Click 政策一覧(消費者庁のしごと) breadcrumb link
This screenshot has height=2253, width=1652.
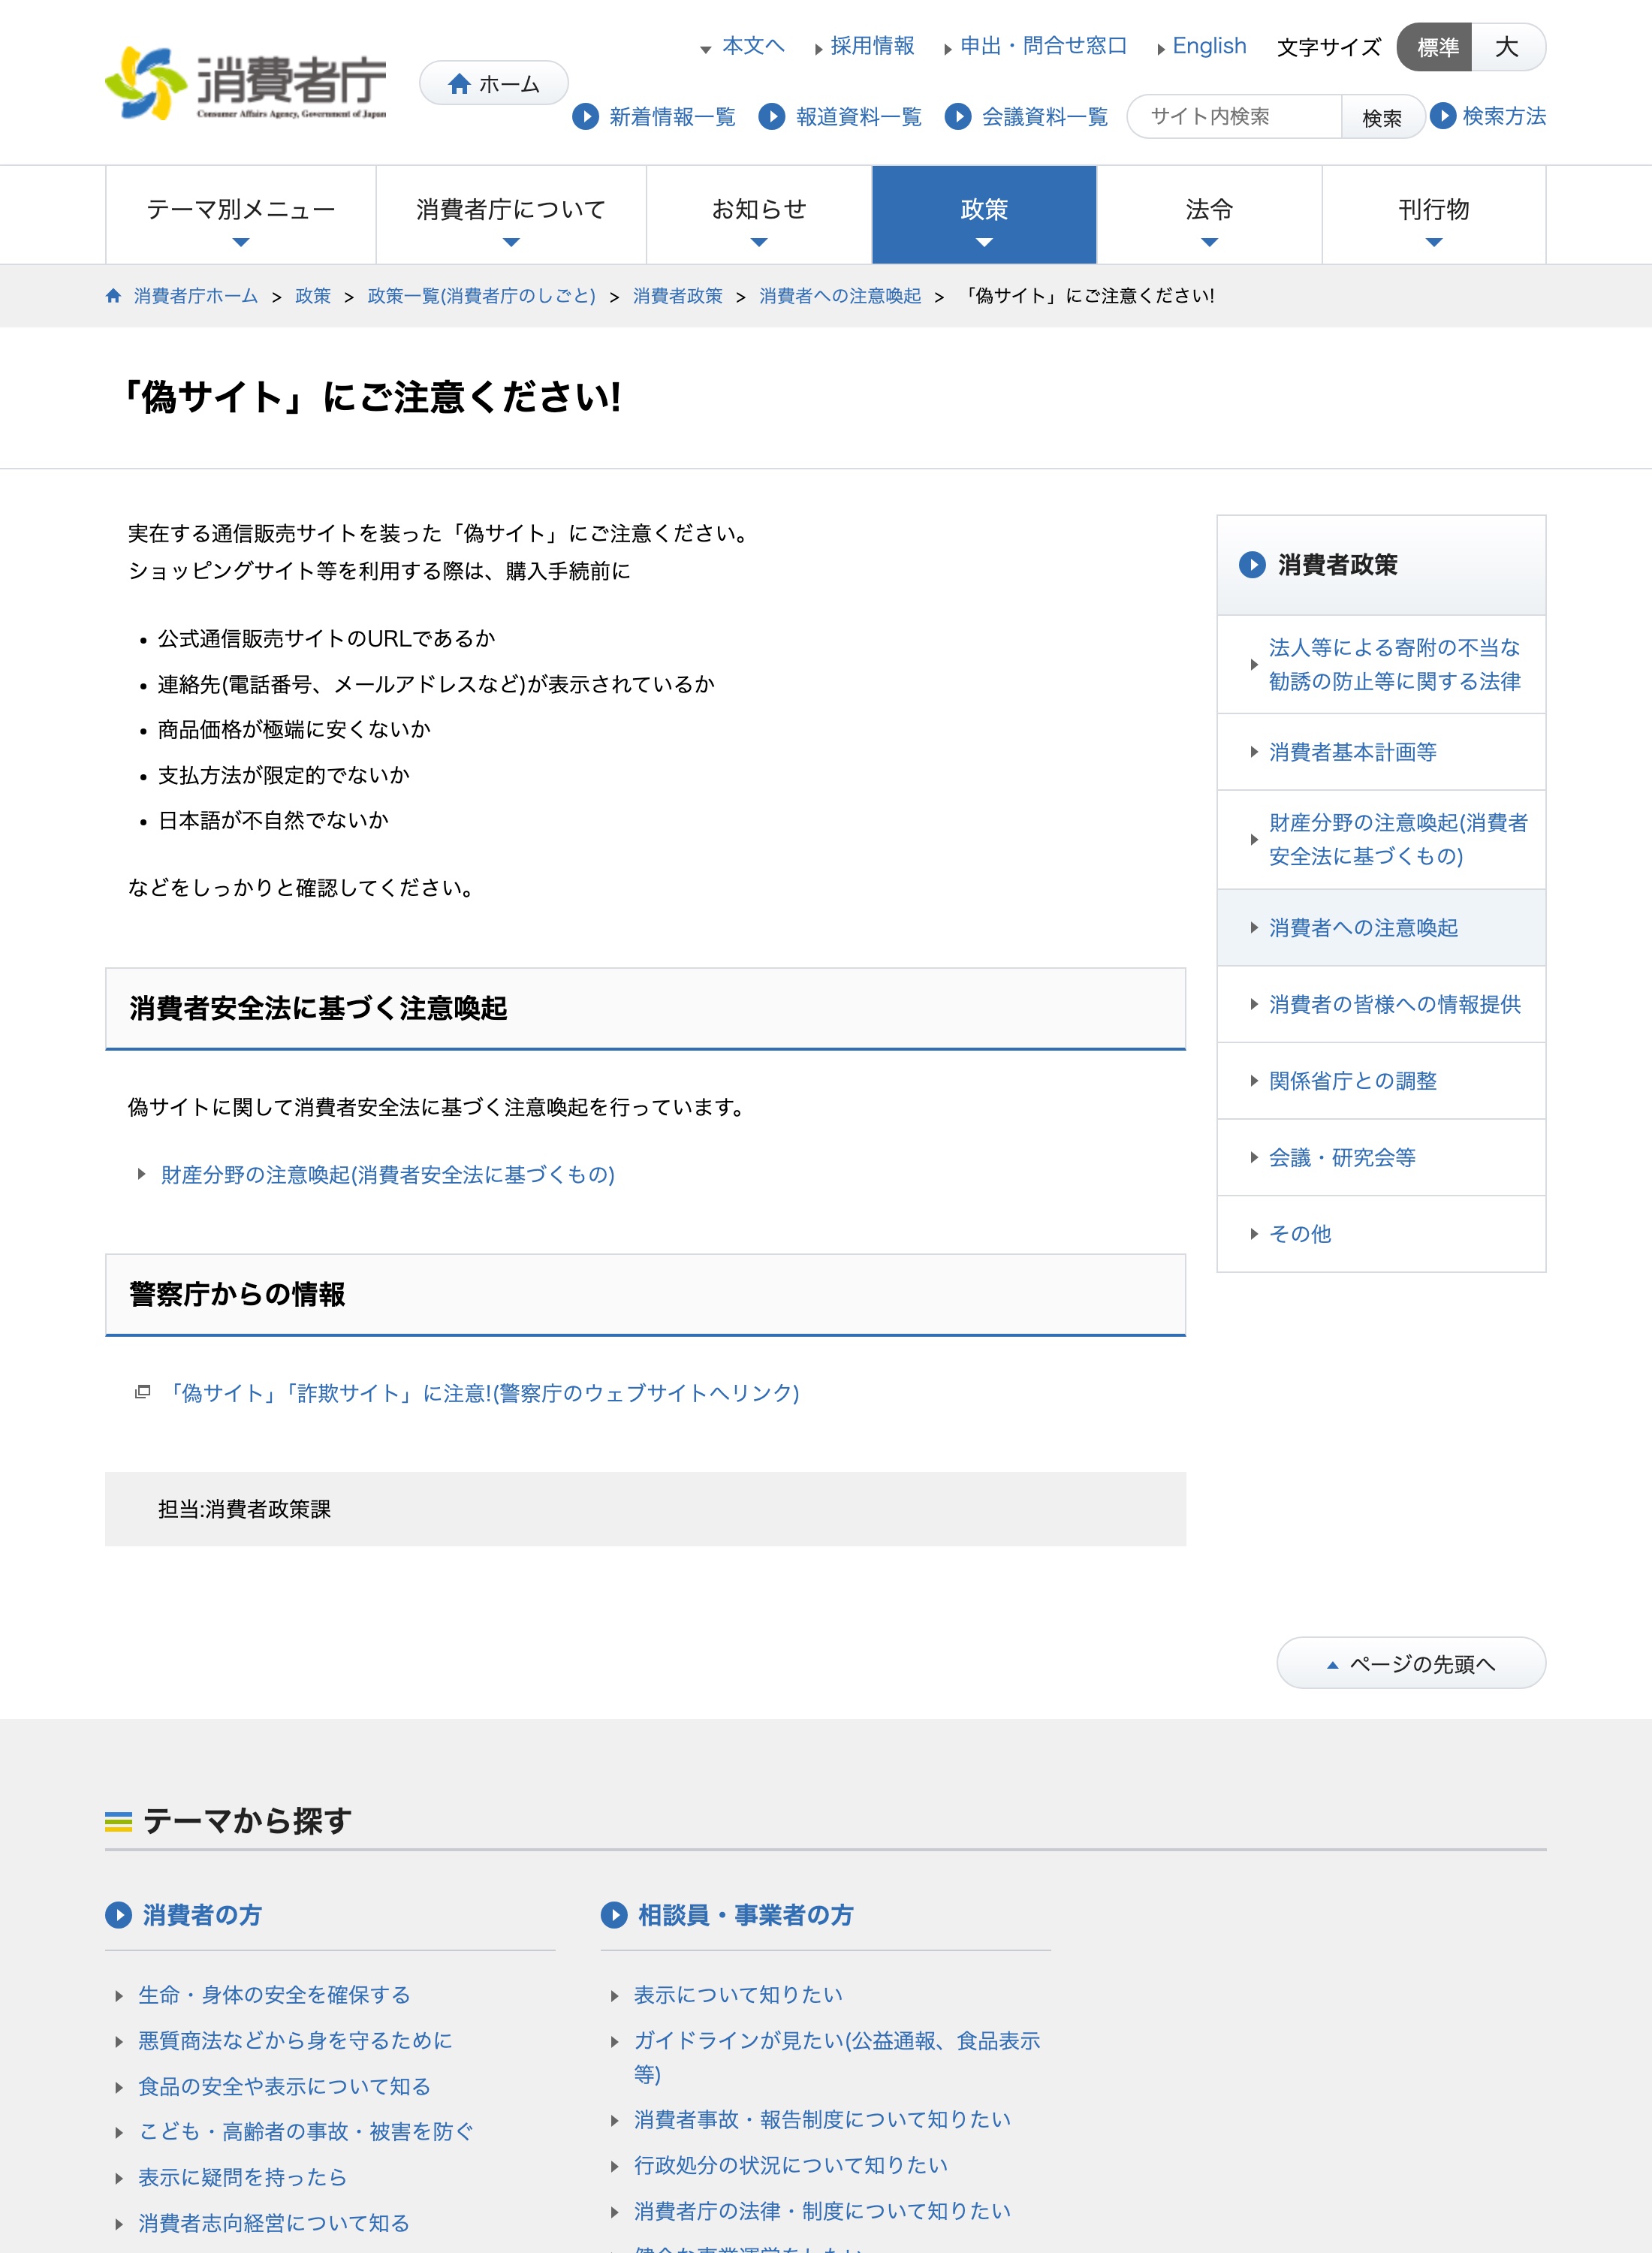[482, 296]
